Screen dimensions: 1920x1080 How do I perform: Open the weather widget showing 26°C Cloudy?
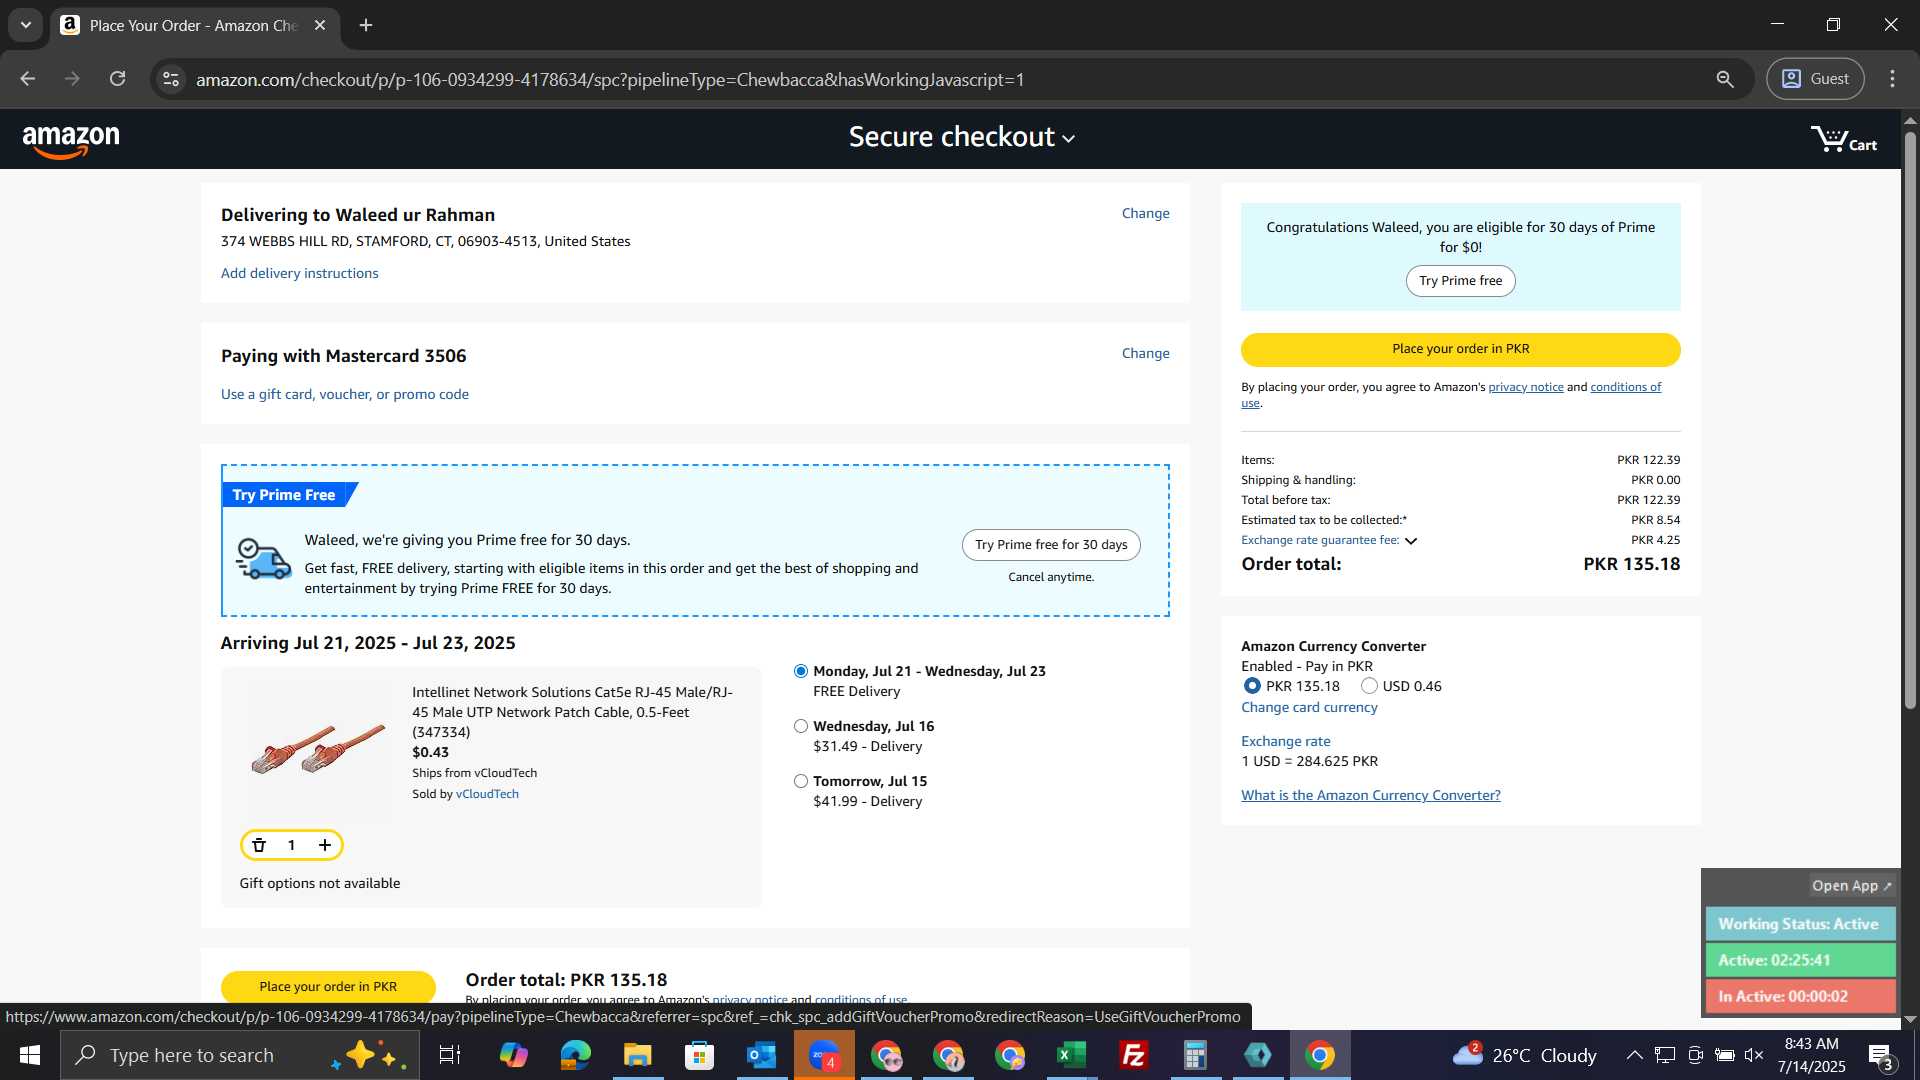click(1523, 1055)
